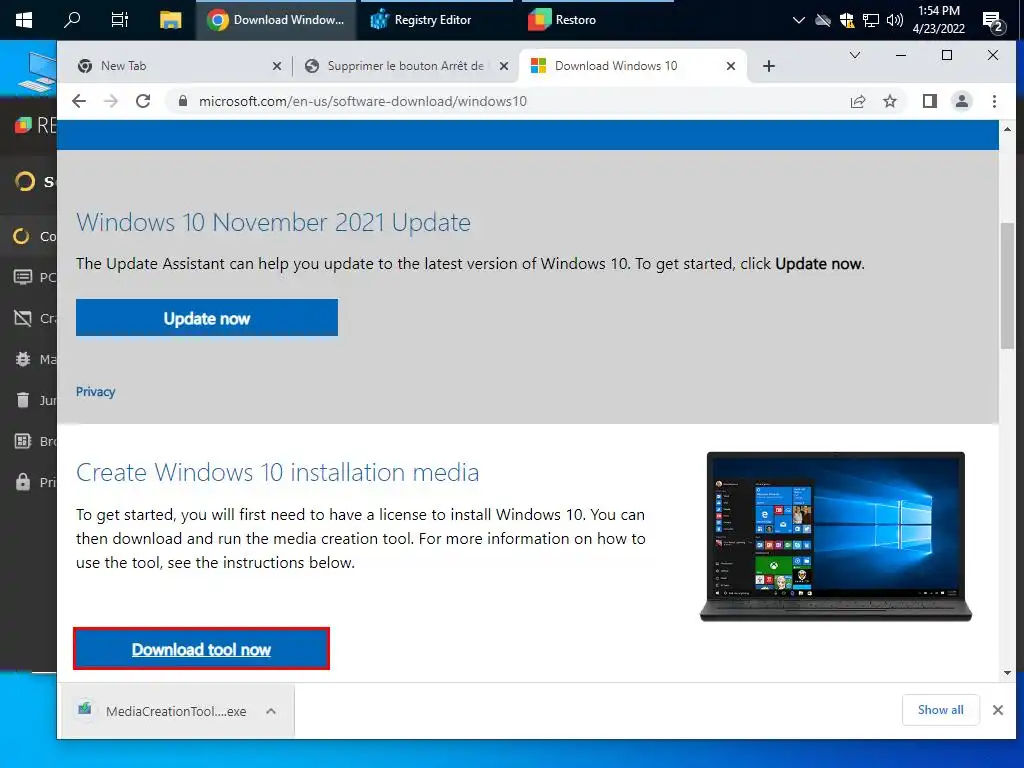Open File Explorer from the taskbar

click(x=170, y=20)
